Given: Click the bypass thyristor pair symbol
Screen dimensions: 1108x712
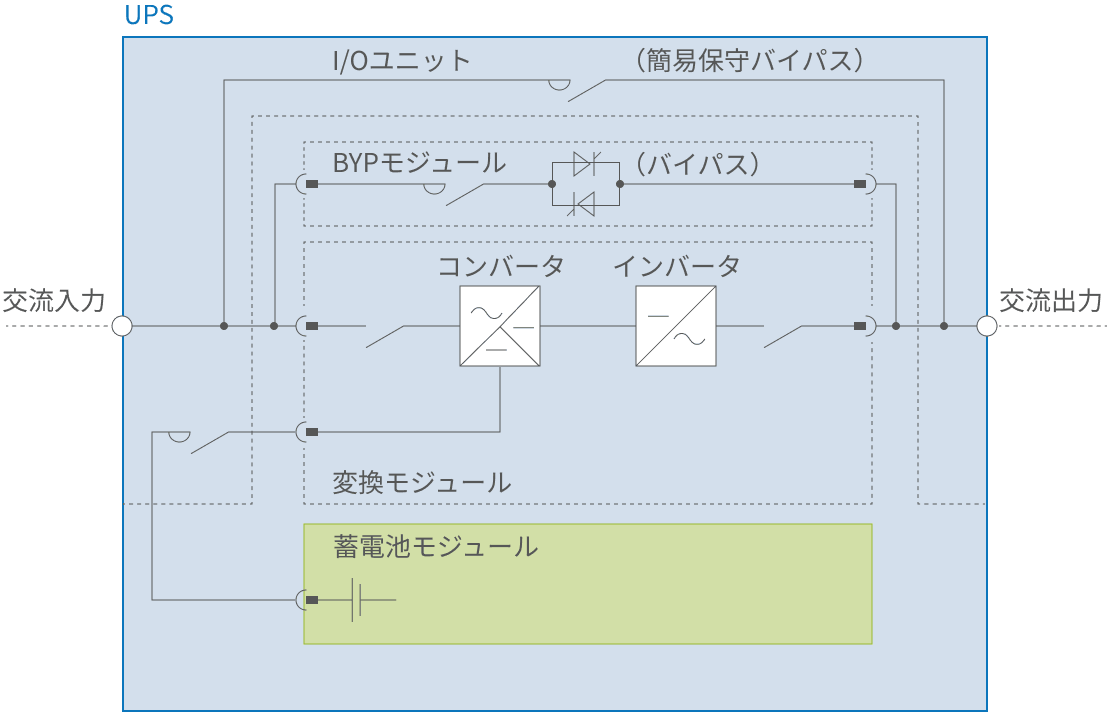Looking at the screenshot, I should (586, 184).
